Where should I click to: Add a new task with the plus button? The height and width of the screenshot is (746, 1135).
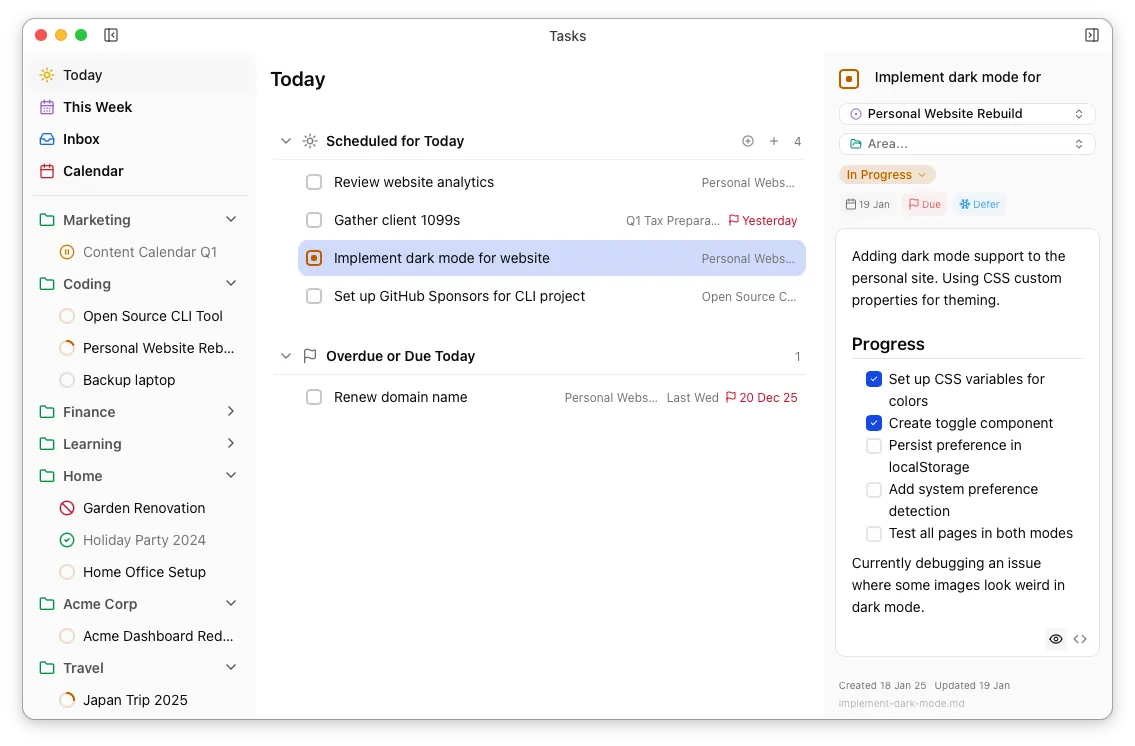[x=773, y=141]
